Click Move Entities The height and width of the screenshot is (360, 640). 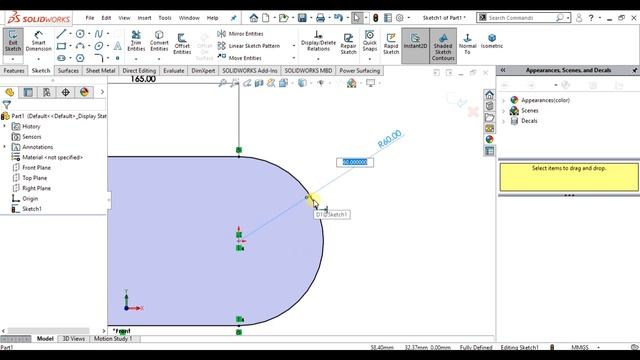pos(240,58)
